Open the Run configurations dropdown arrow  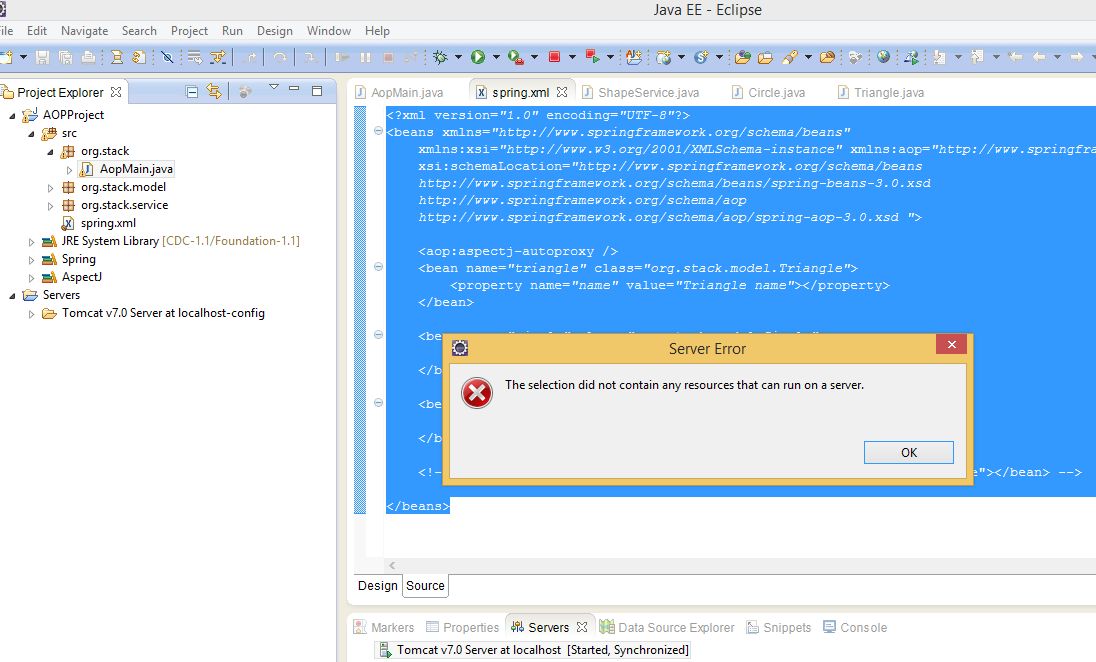click(x=496, y=57)
